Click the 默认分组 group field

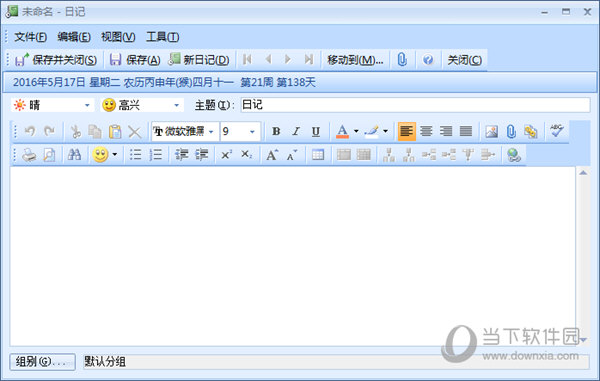pyautogui.click(x=336, y=361)
